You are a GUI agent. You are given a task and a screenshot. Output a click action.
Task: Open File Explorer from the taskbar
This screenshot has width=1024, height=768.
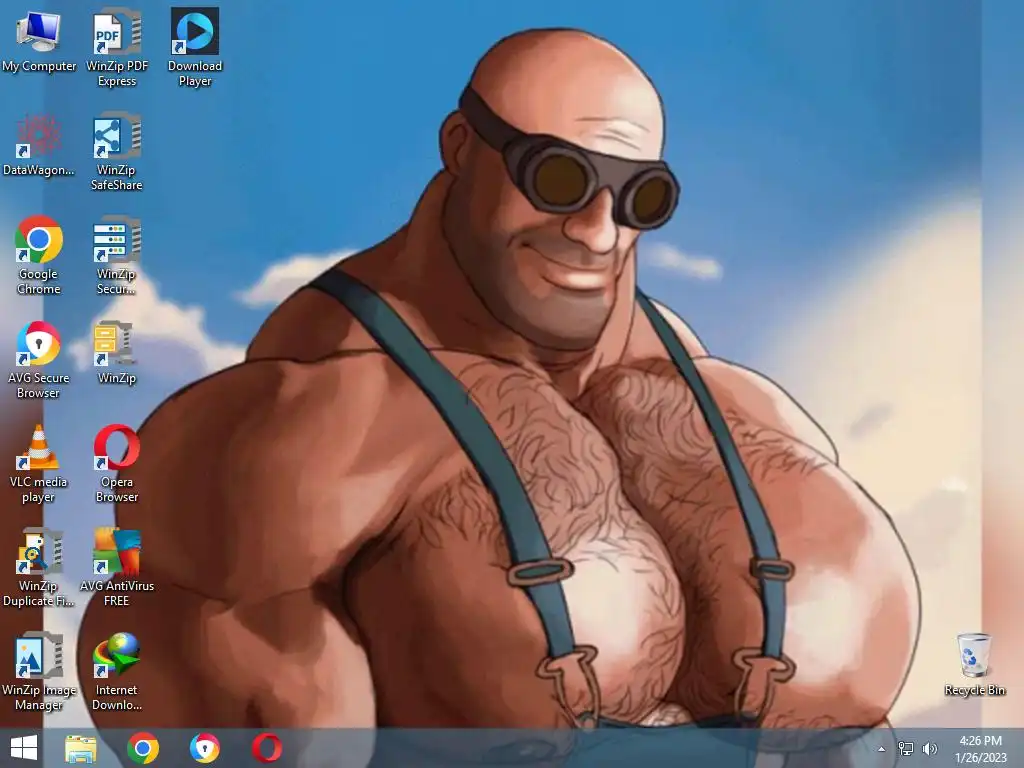point(80,748)
